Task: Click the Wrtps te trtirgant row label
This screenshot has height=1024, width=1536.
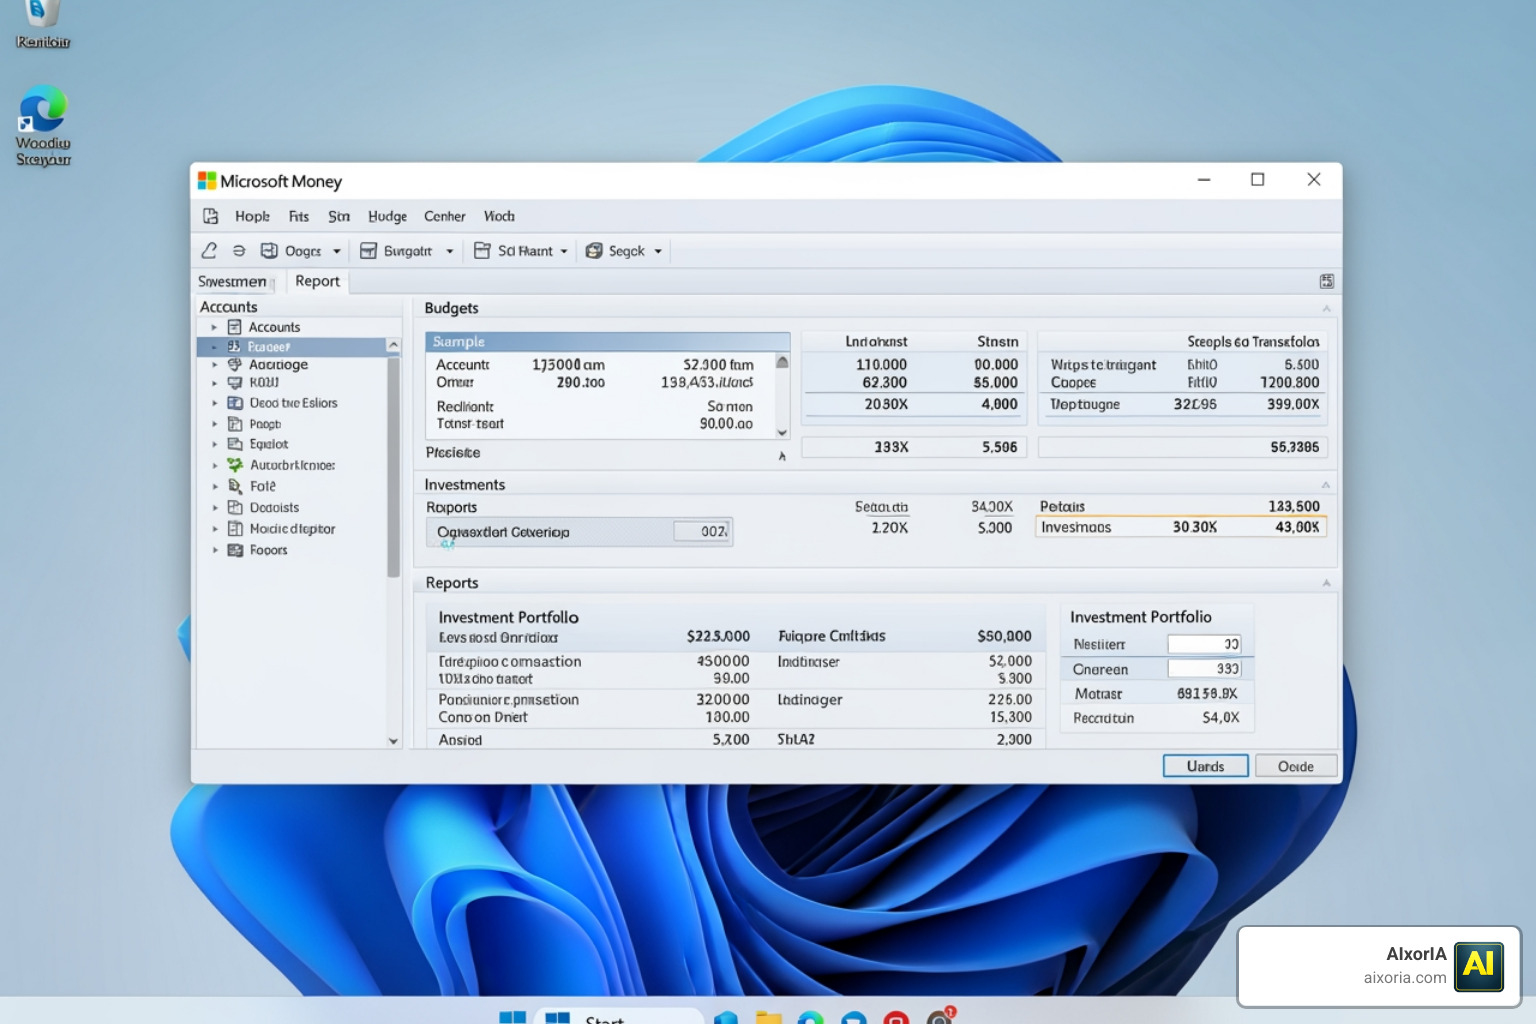Action: 1103,365
